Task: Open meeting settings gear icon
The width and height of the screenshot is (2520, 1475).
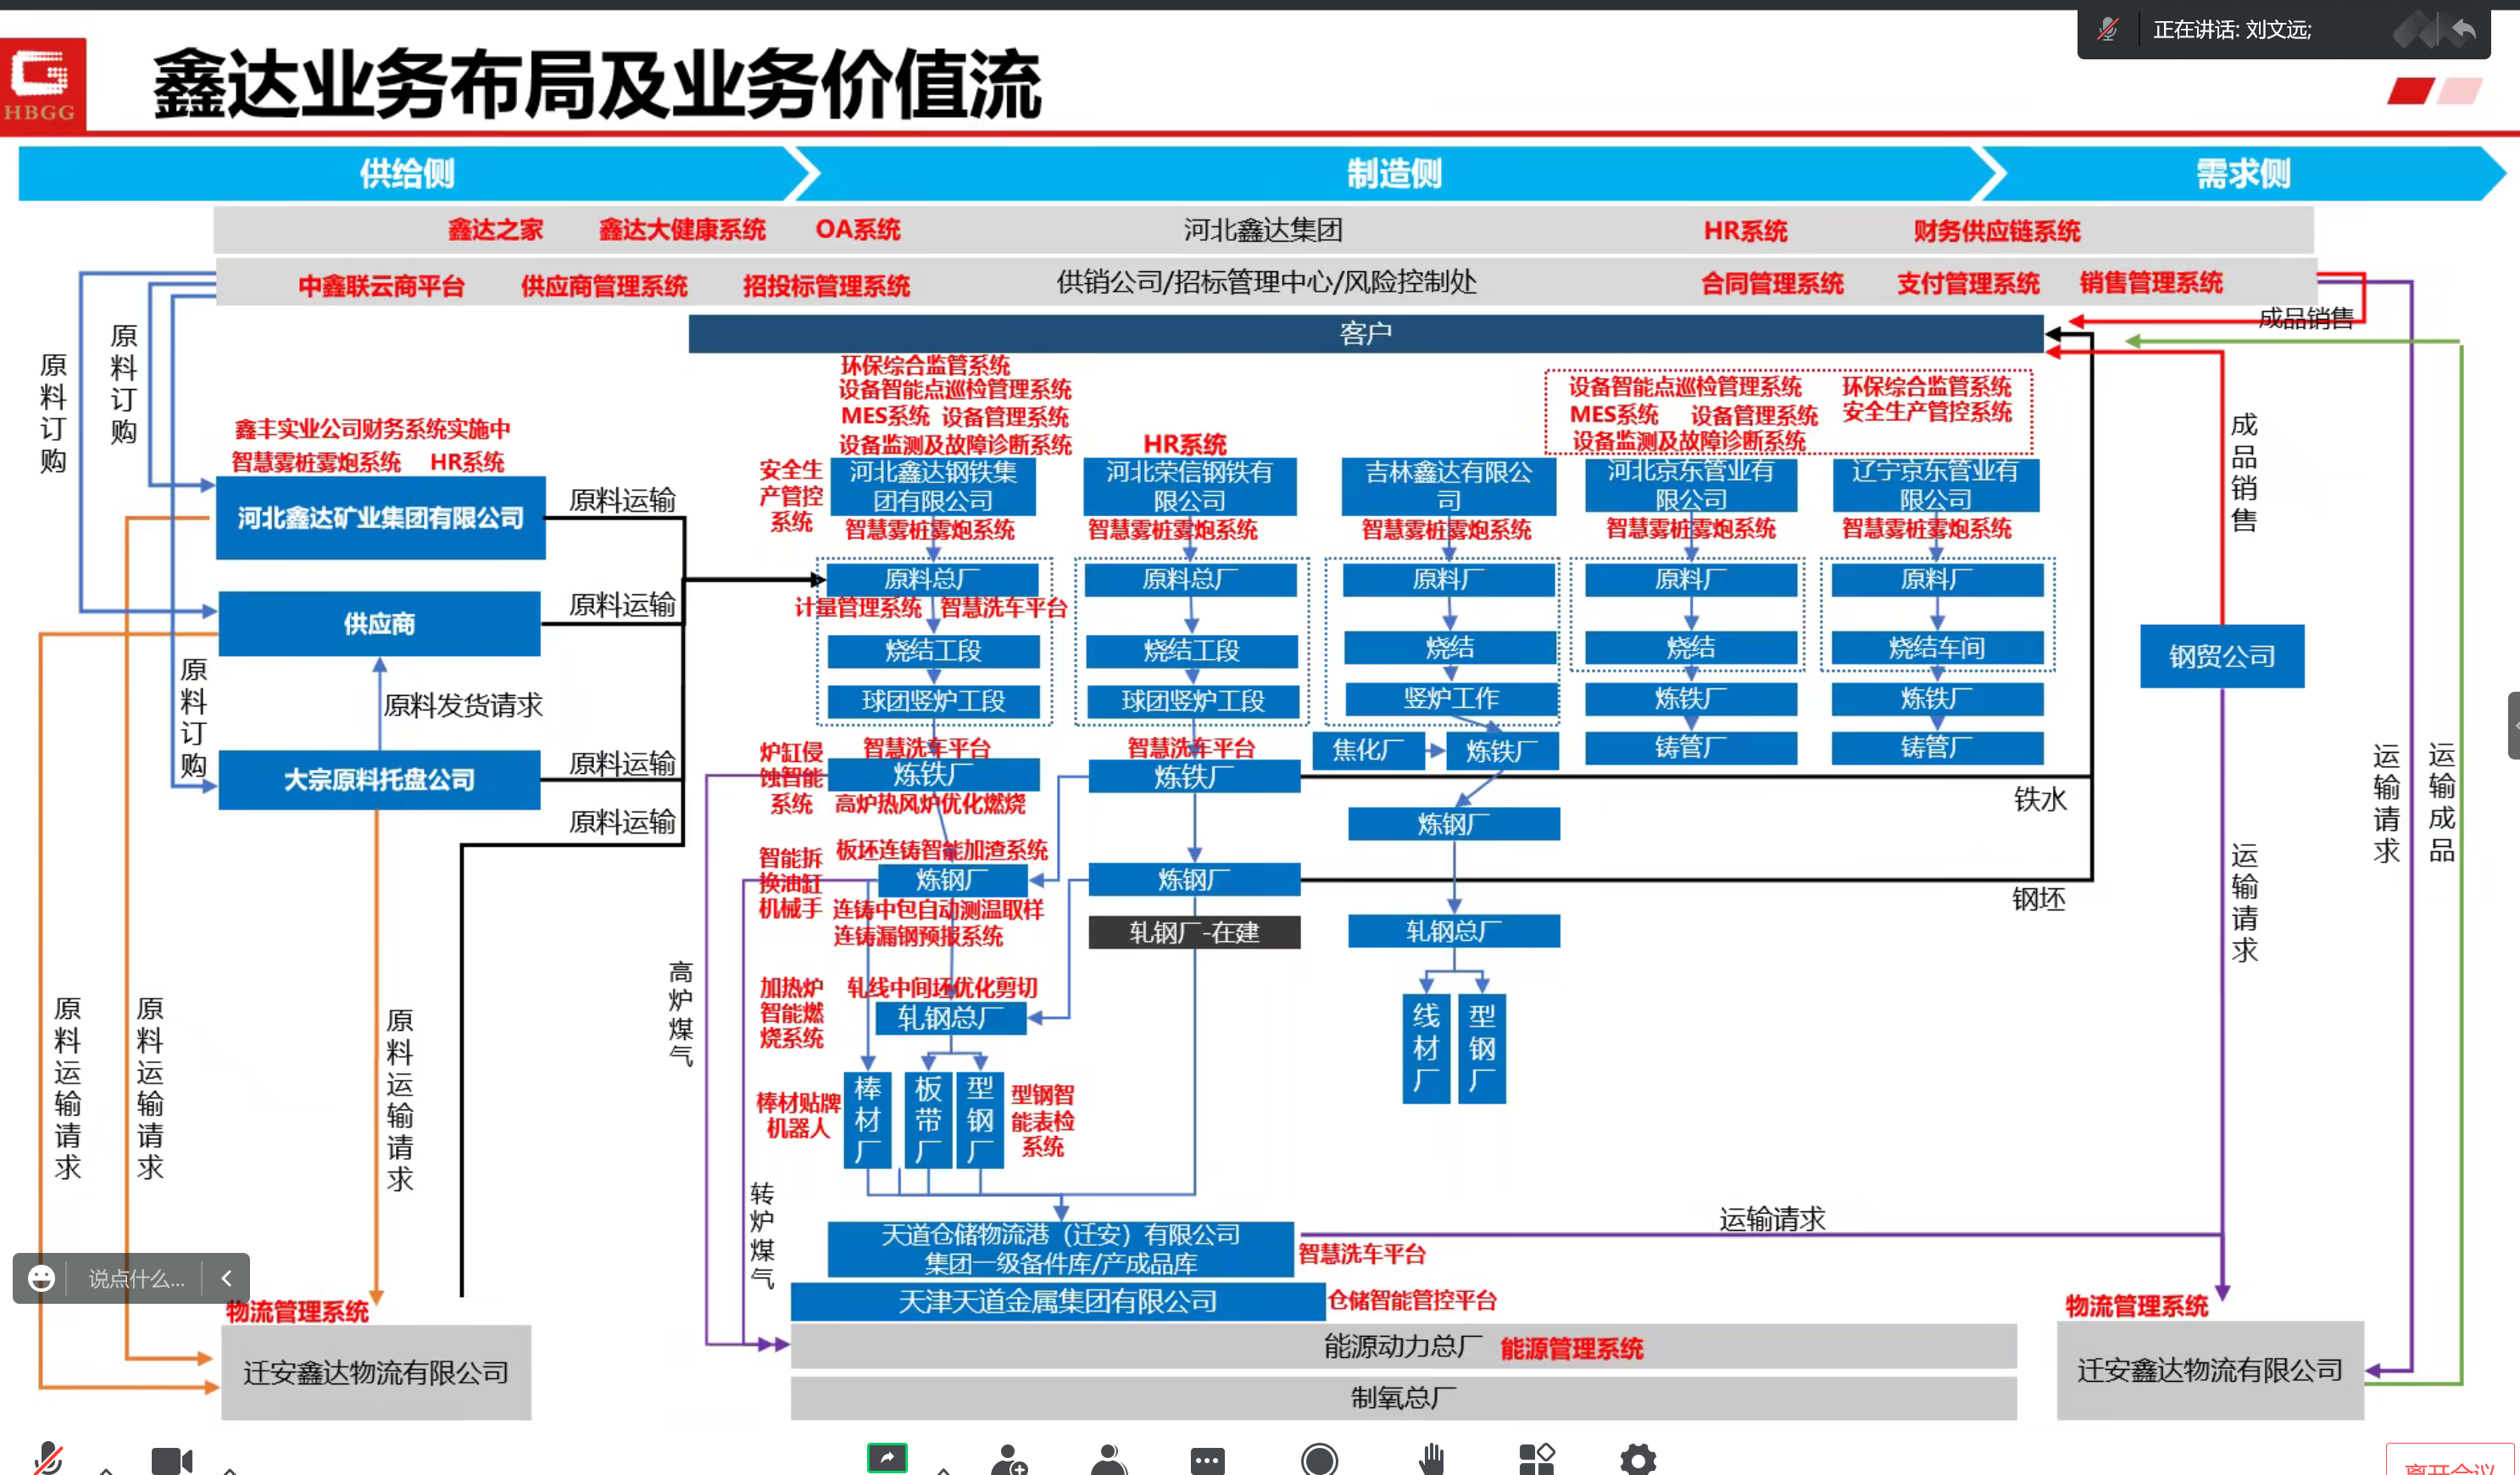Action: [1638, 1459]
